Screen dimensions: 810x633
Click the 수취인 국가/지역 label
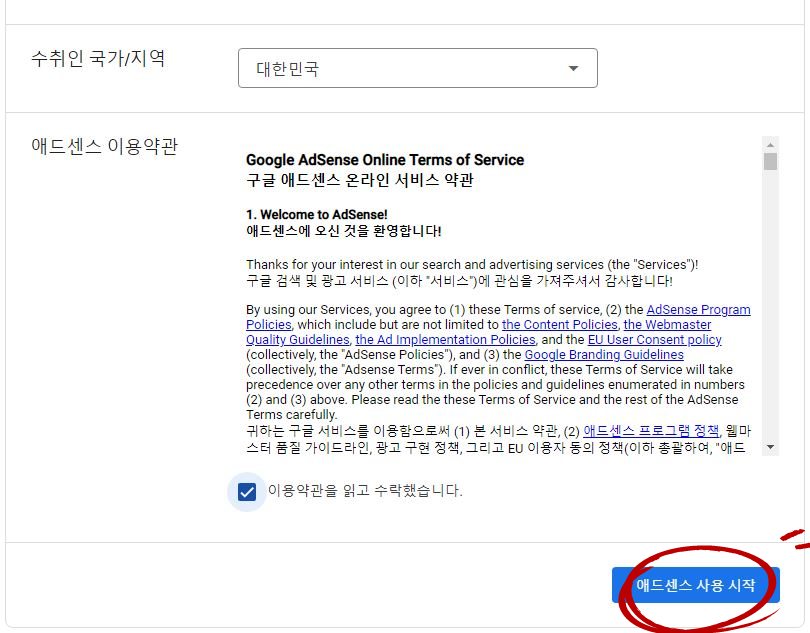pos(98,58)
